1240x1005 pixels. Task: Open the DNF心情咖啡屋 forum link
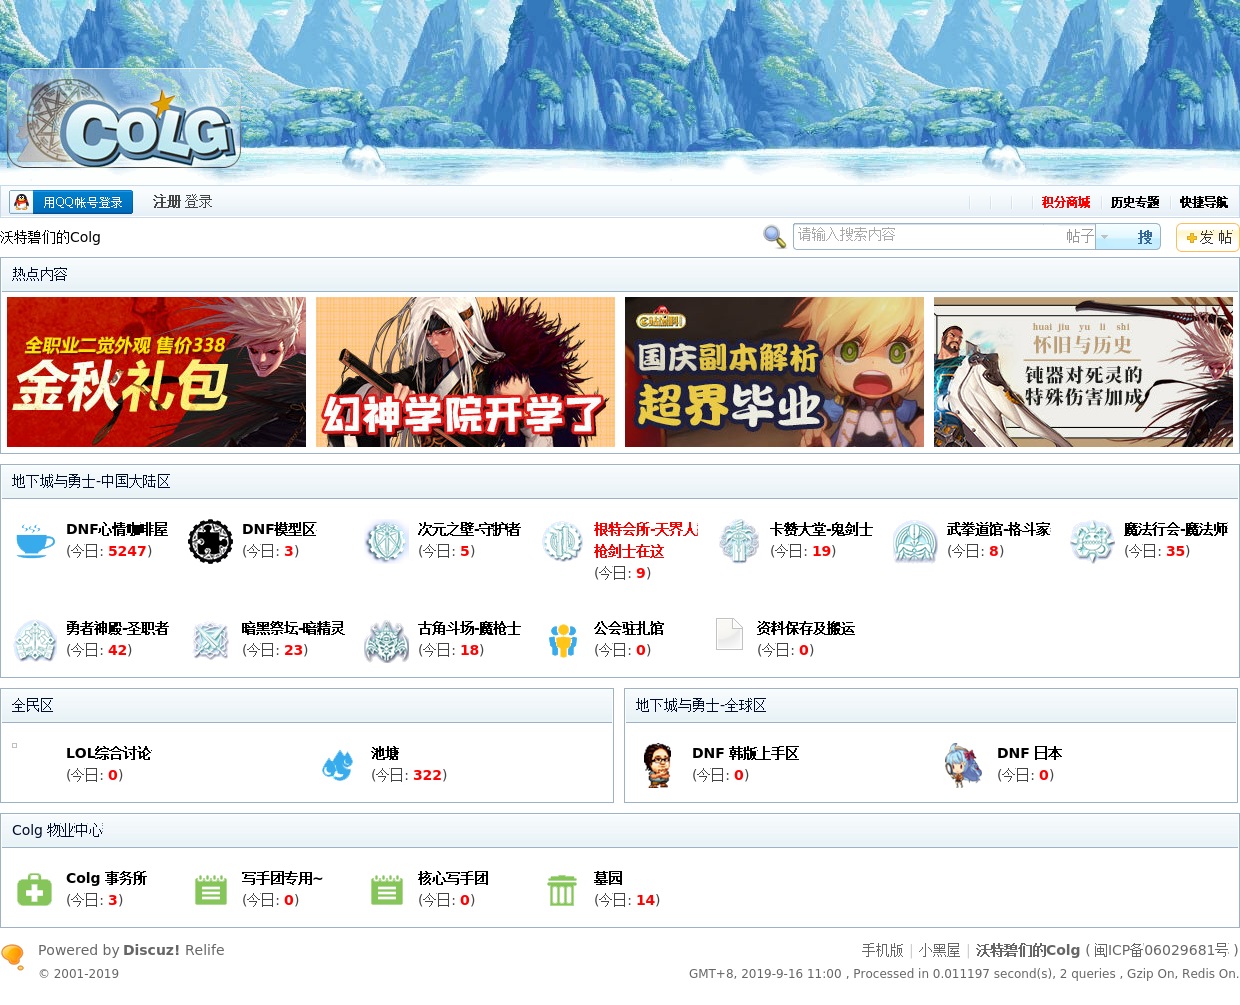(x=117, y=529)
